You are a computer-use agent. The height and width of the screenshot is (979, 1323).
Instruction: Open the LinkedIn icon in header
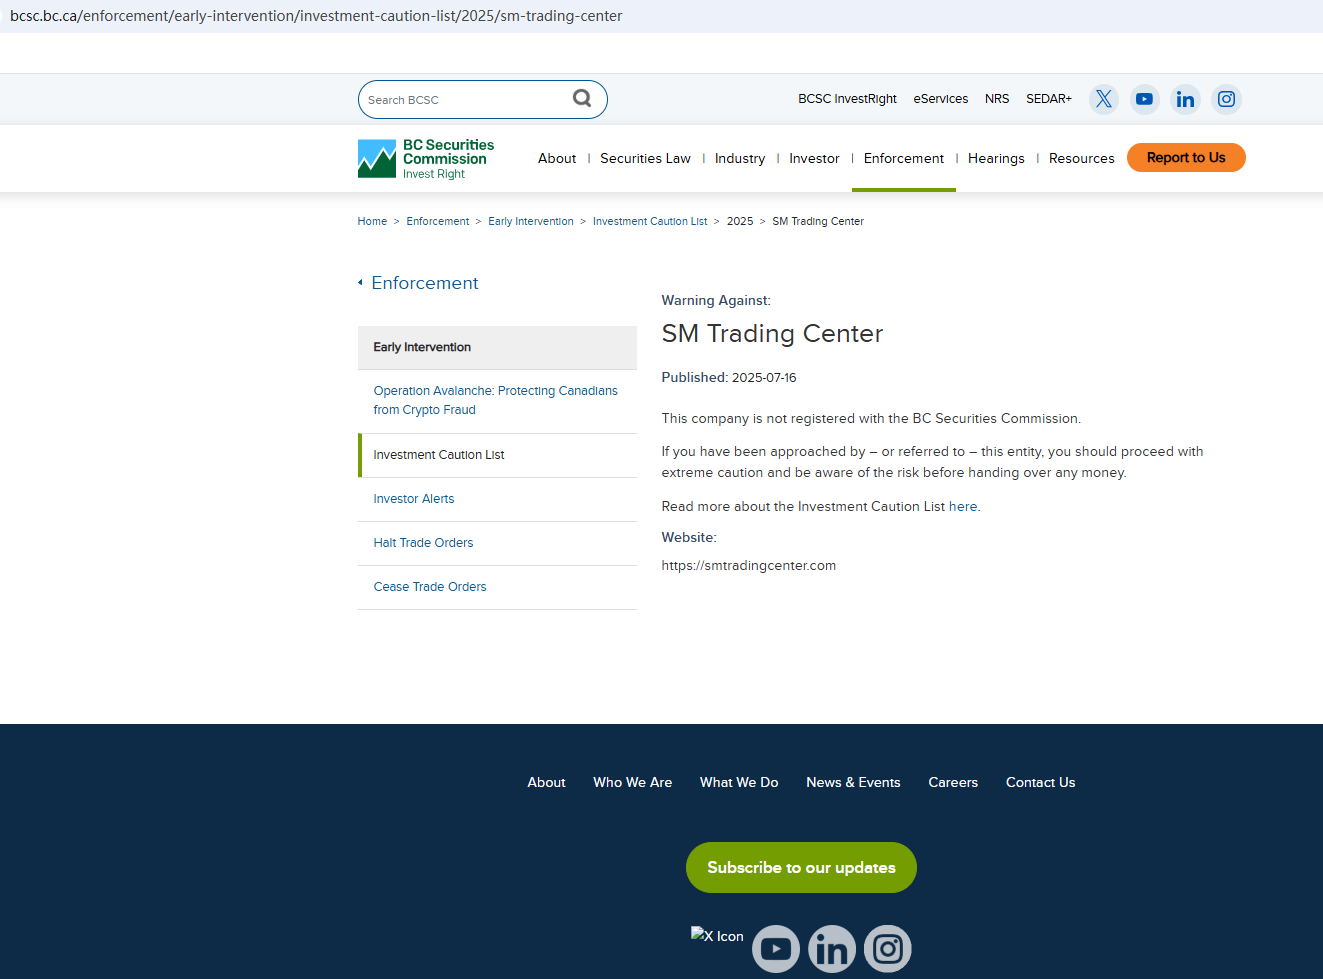click(1185, 99)
